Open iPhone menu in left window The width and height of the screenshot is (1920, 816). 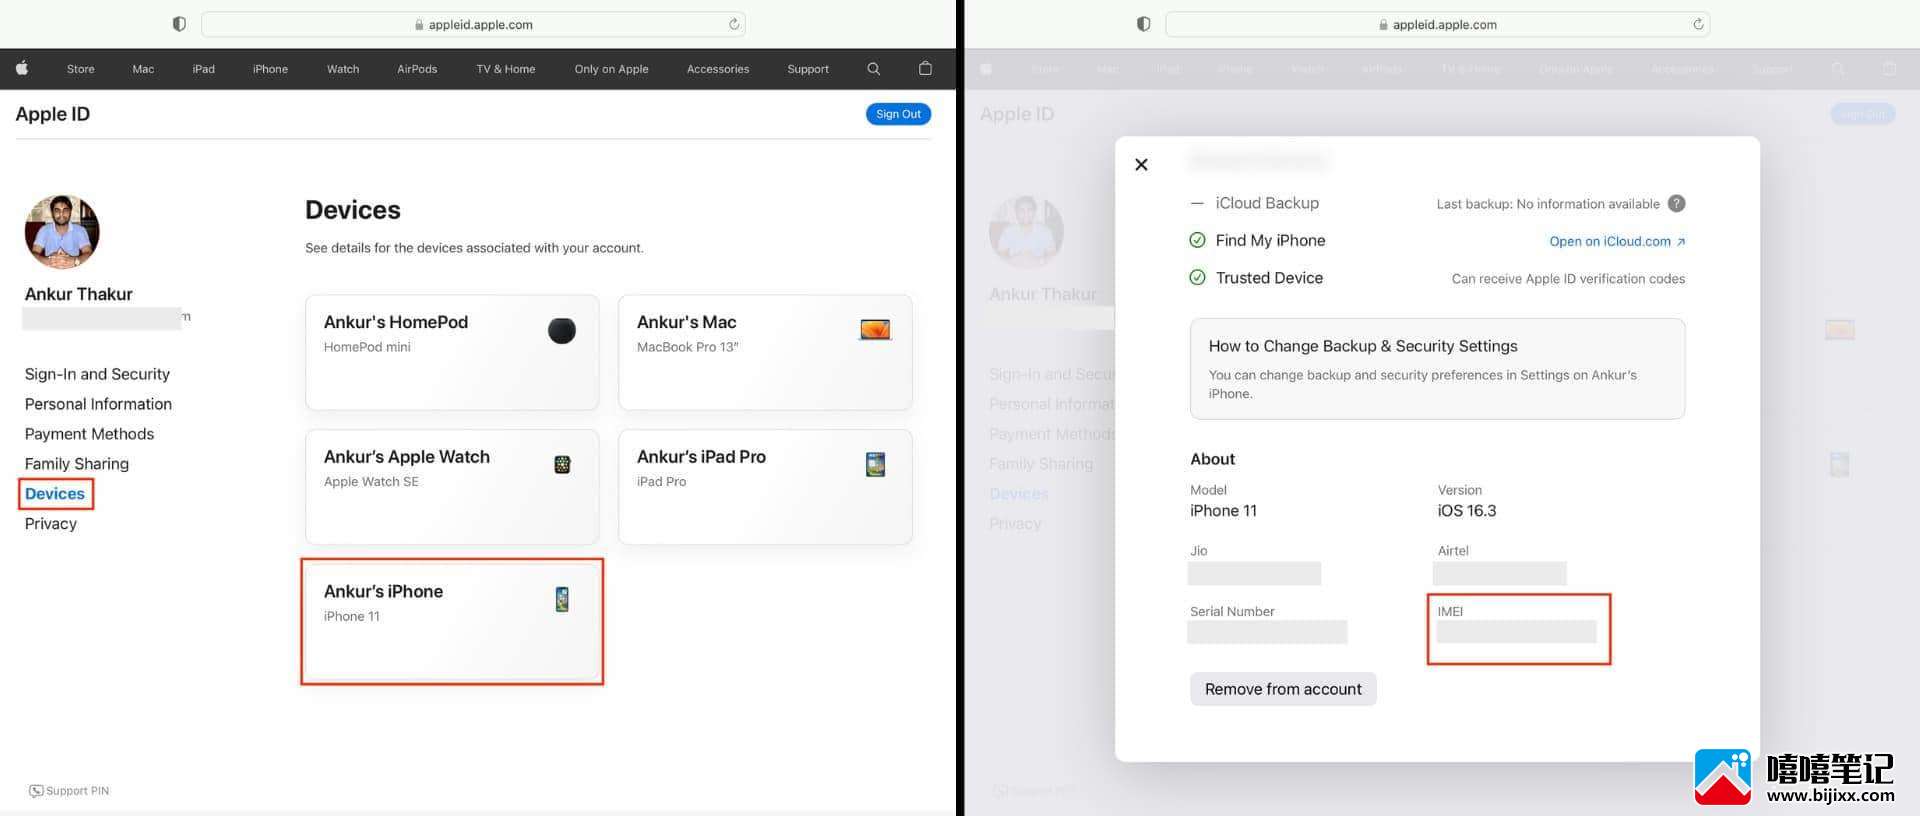point(270,69)
